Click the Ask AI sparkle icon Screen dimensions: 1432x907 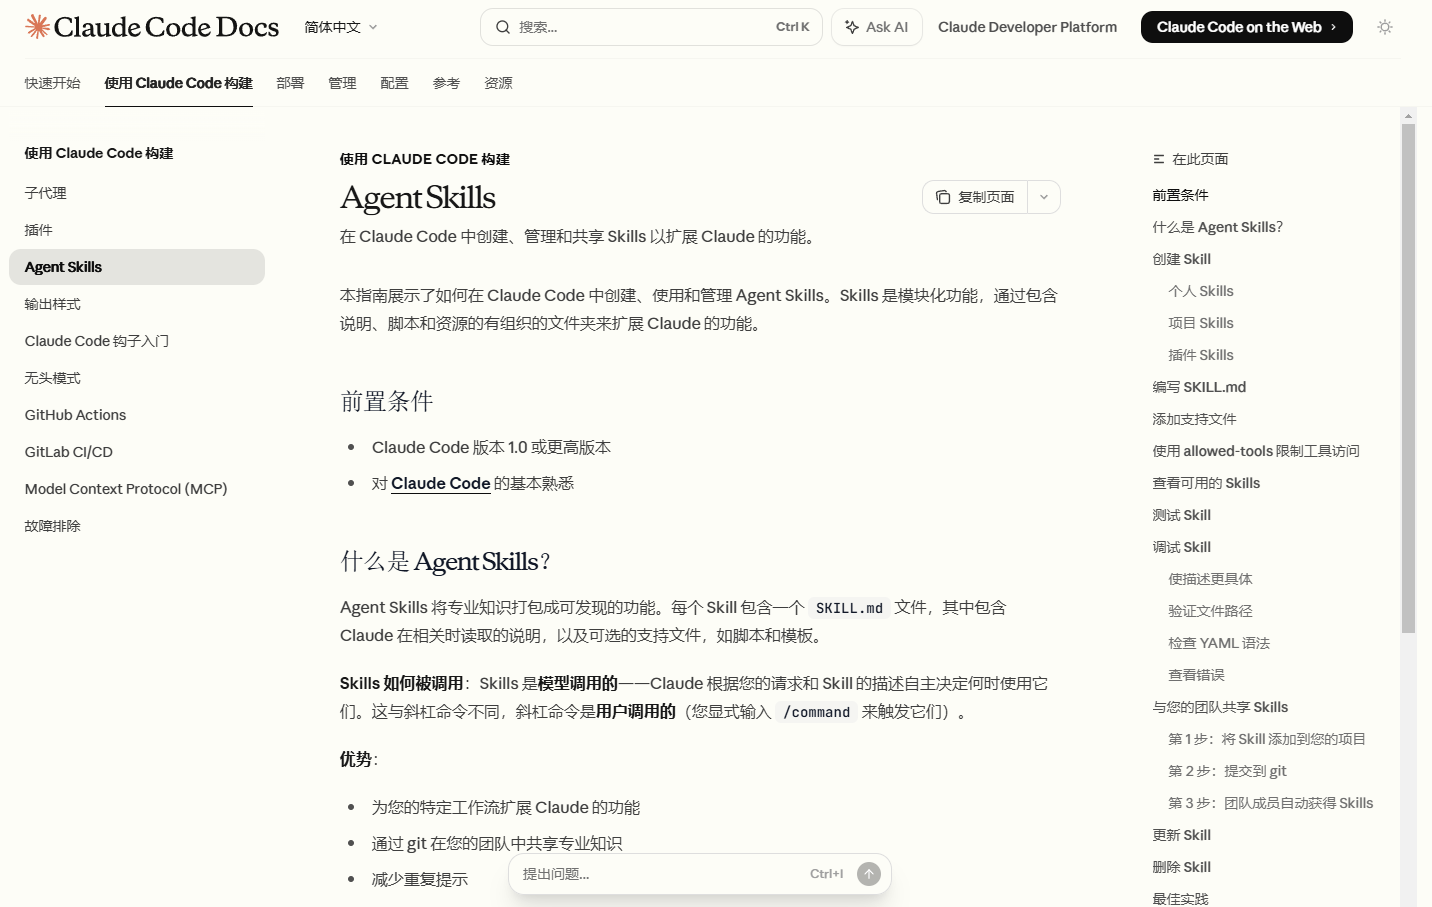tap(852, 27)
